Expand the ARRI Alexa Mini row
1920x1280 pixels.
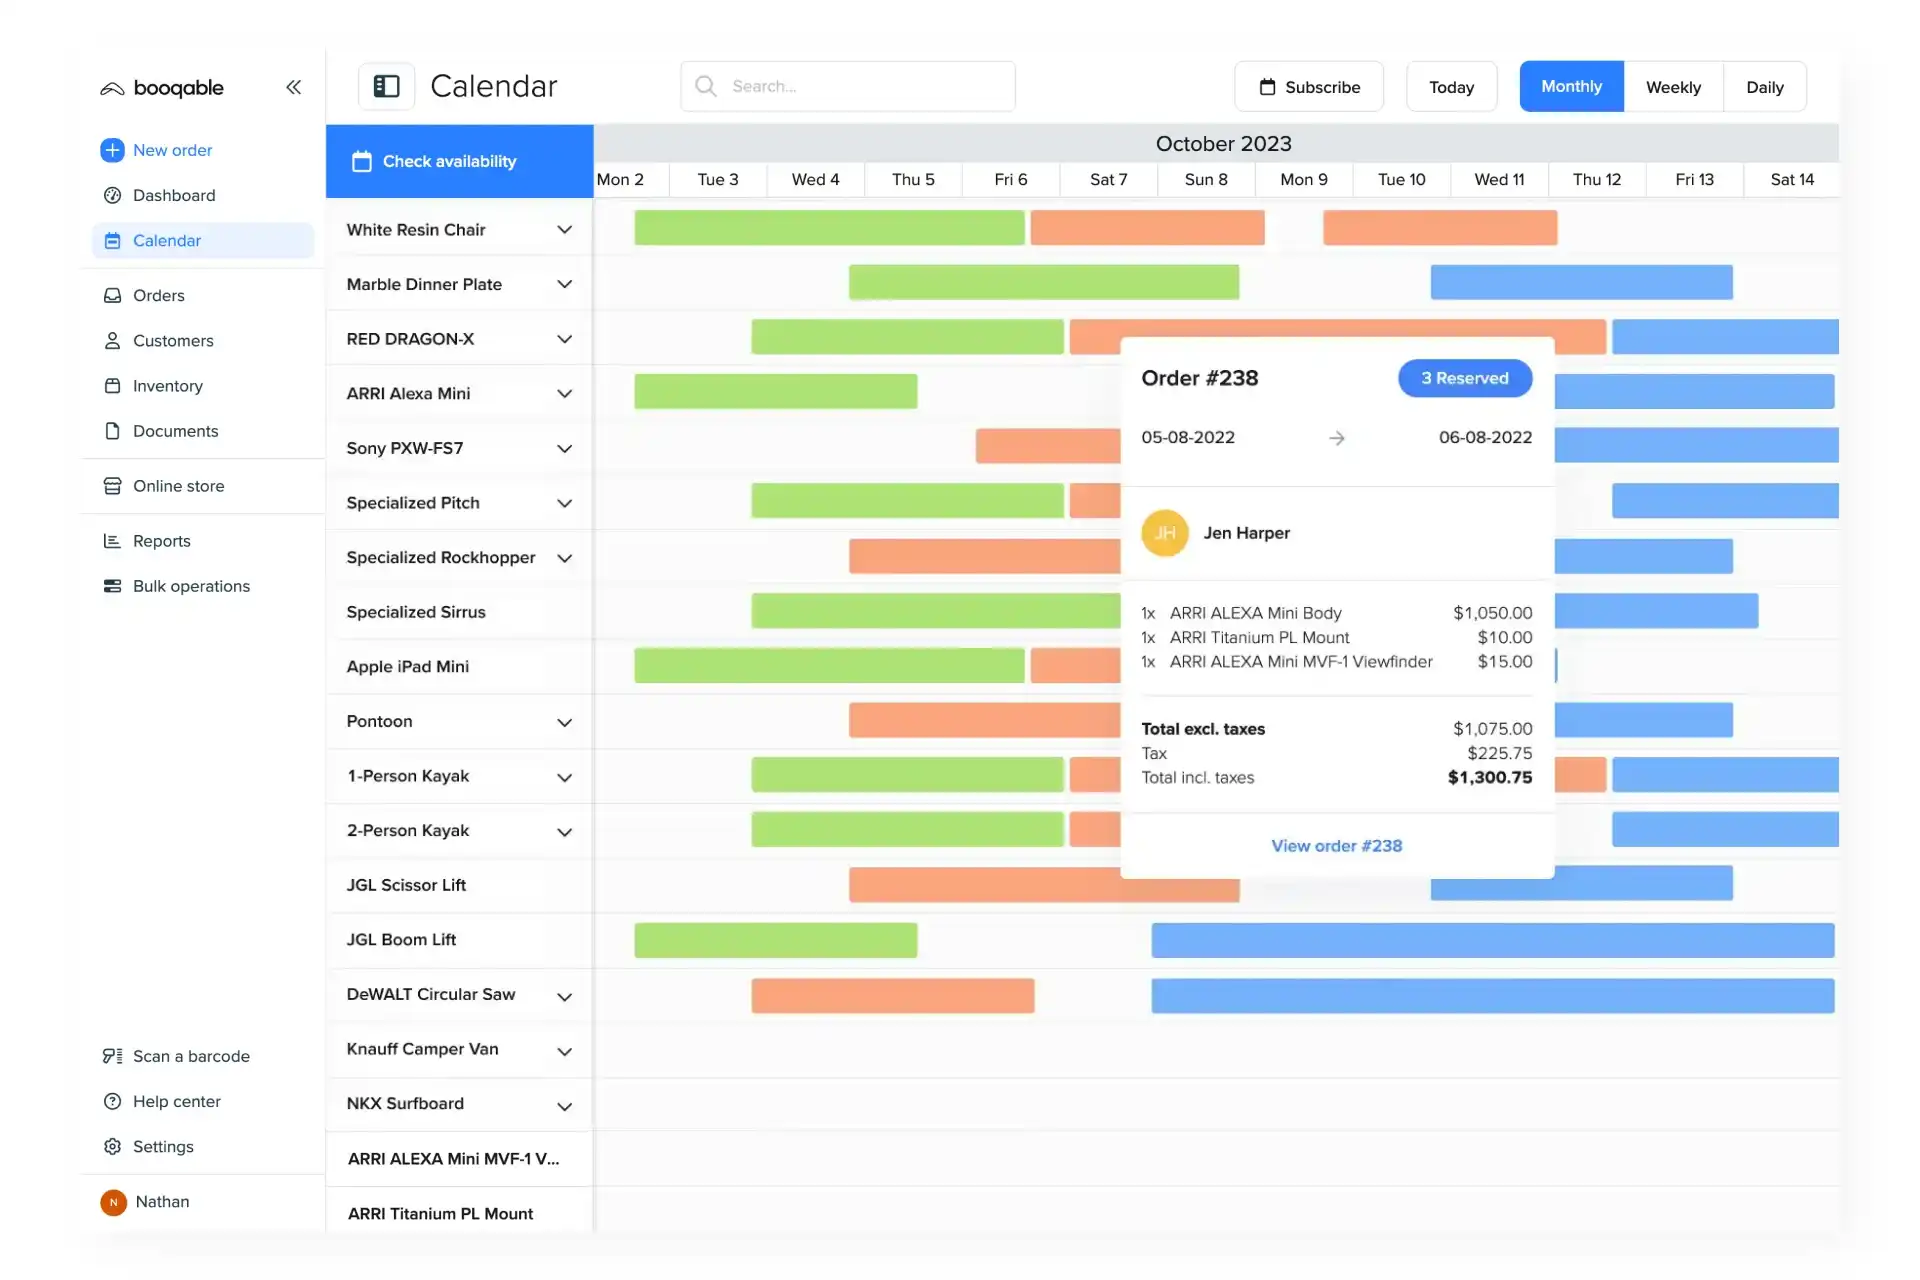pyautogui.click(x=564, y=394)
